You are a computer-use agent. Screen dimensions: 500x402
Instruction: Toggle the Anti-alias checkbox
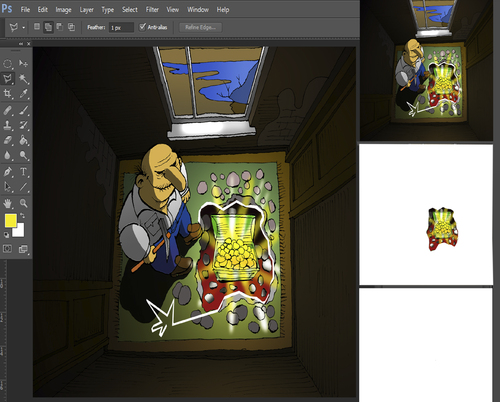[143, 27]
